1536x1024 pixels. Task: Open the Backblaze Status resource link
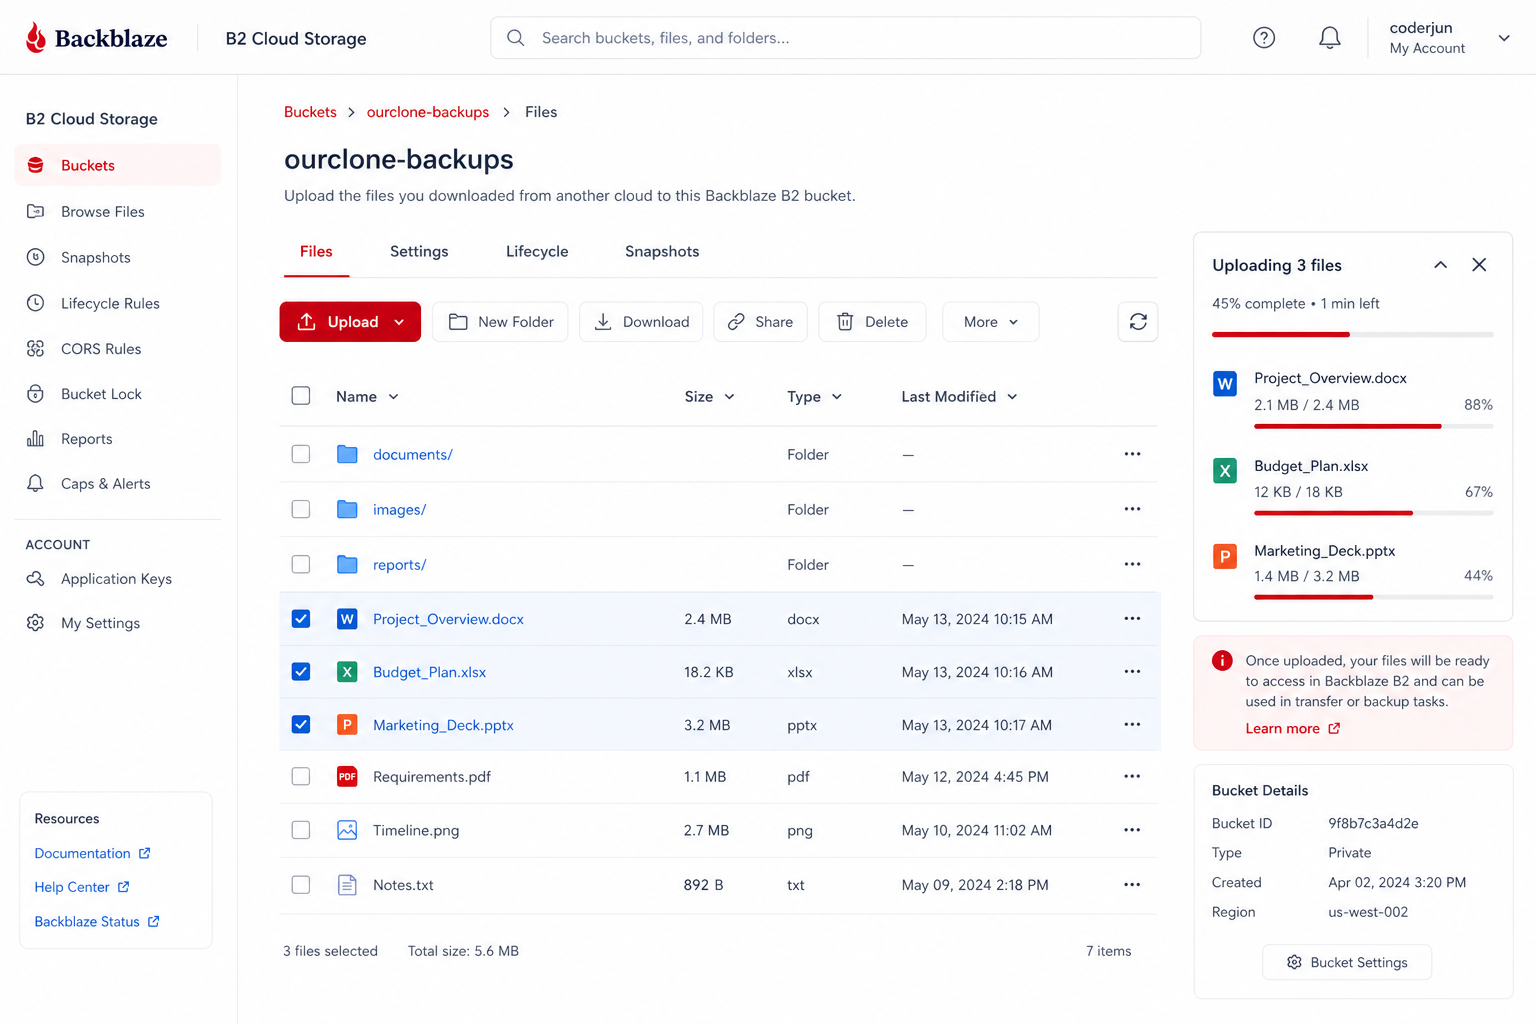coord(97,922)
